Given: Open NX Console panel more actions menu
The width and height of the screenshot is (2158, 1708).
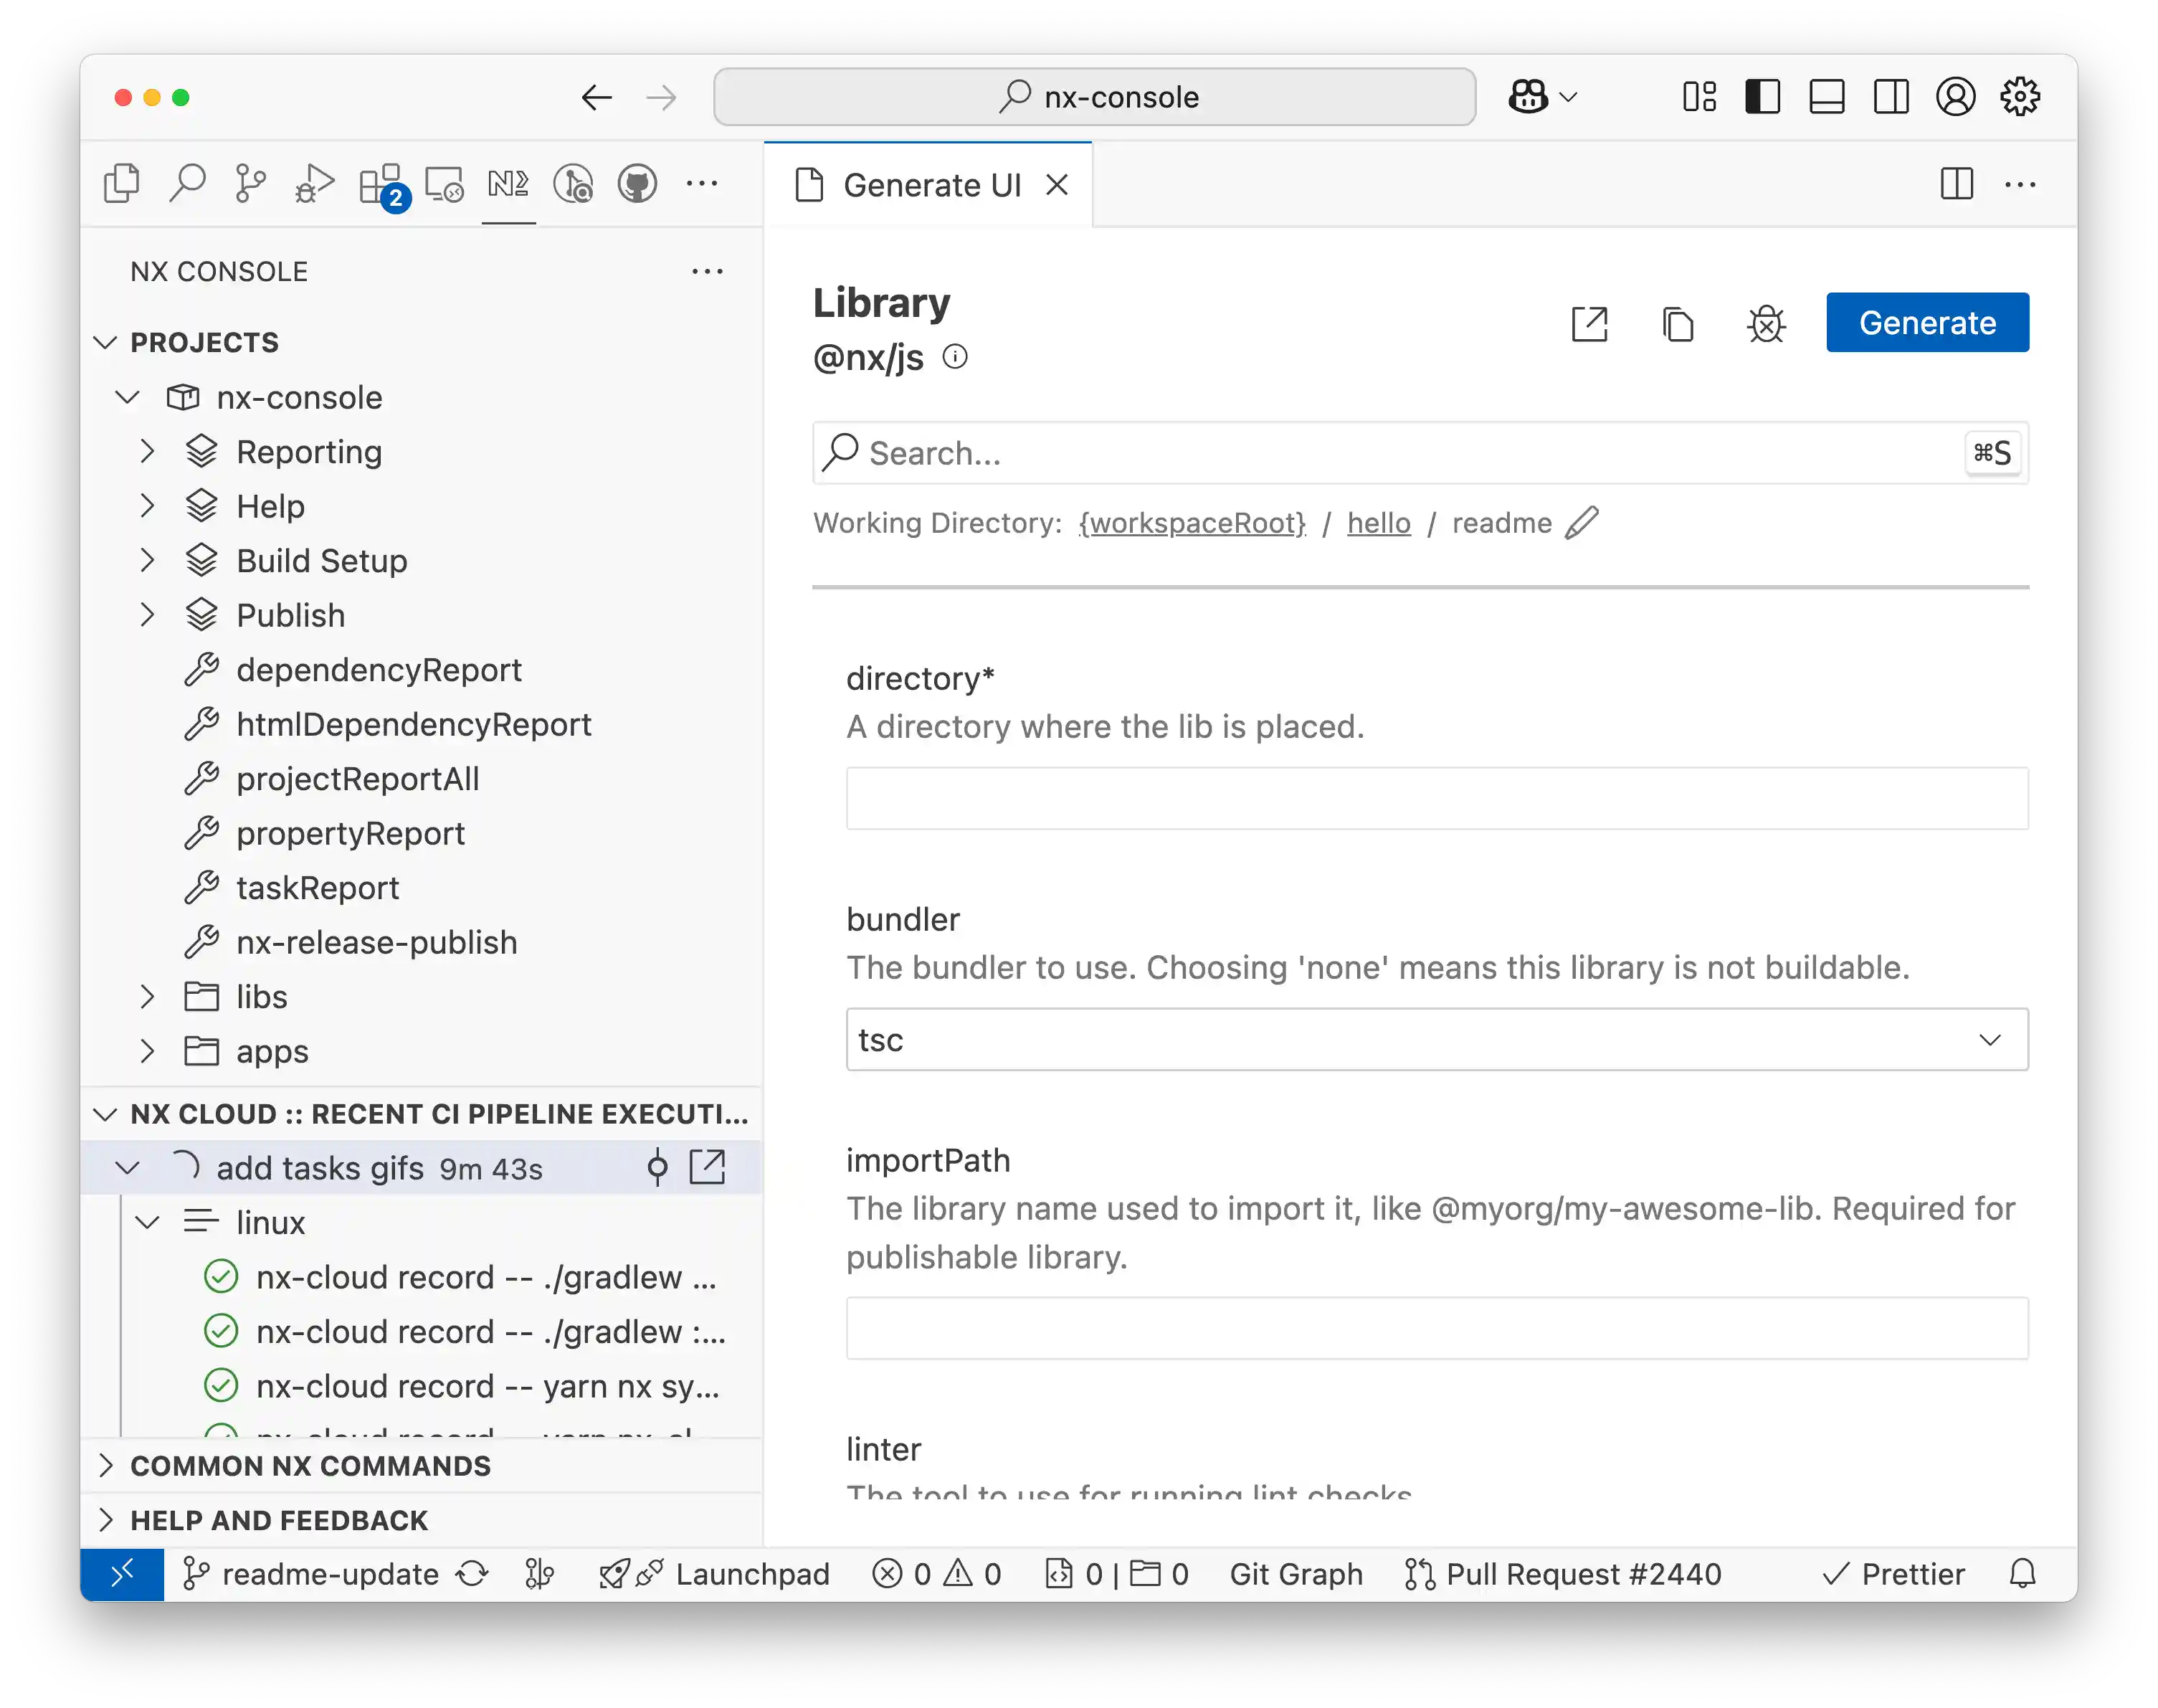Looking at the screenshot, I should pyautogui.click(x=707, y=272).
